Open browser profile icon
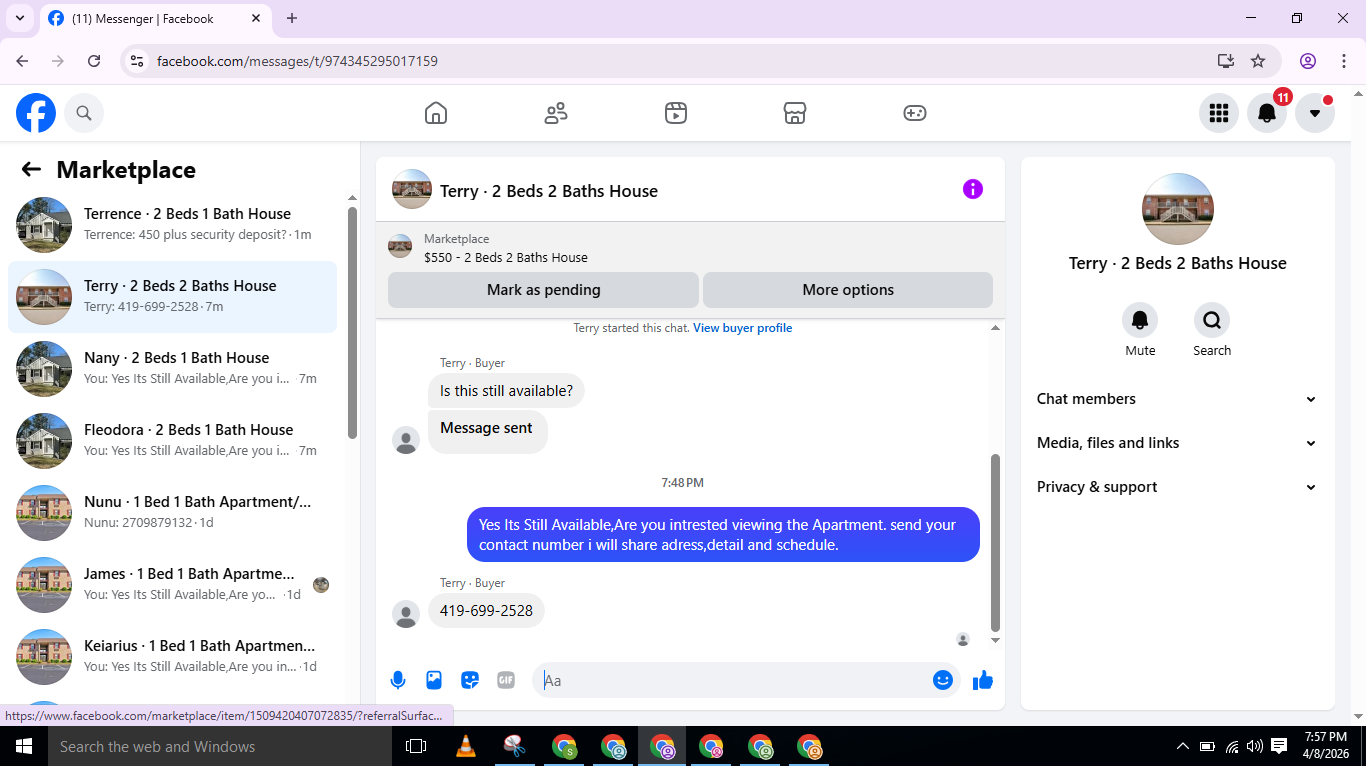The height and width of the screenshot is (766, 1366). 1308,61
